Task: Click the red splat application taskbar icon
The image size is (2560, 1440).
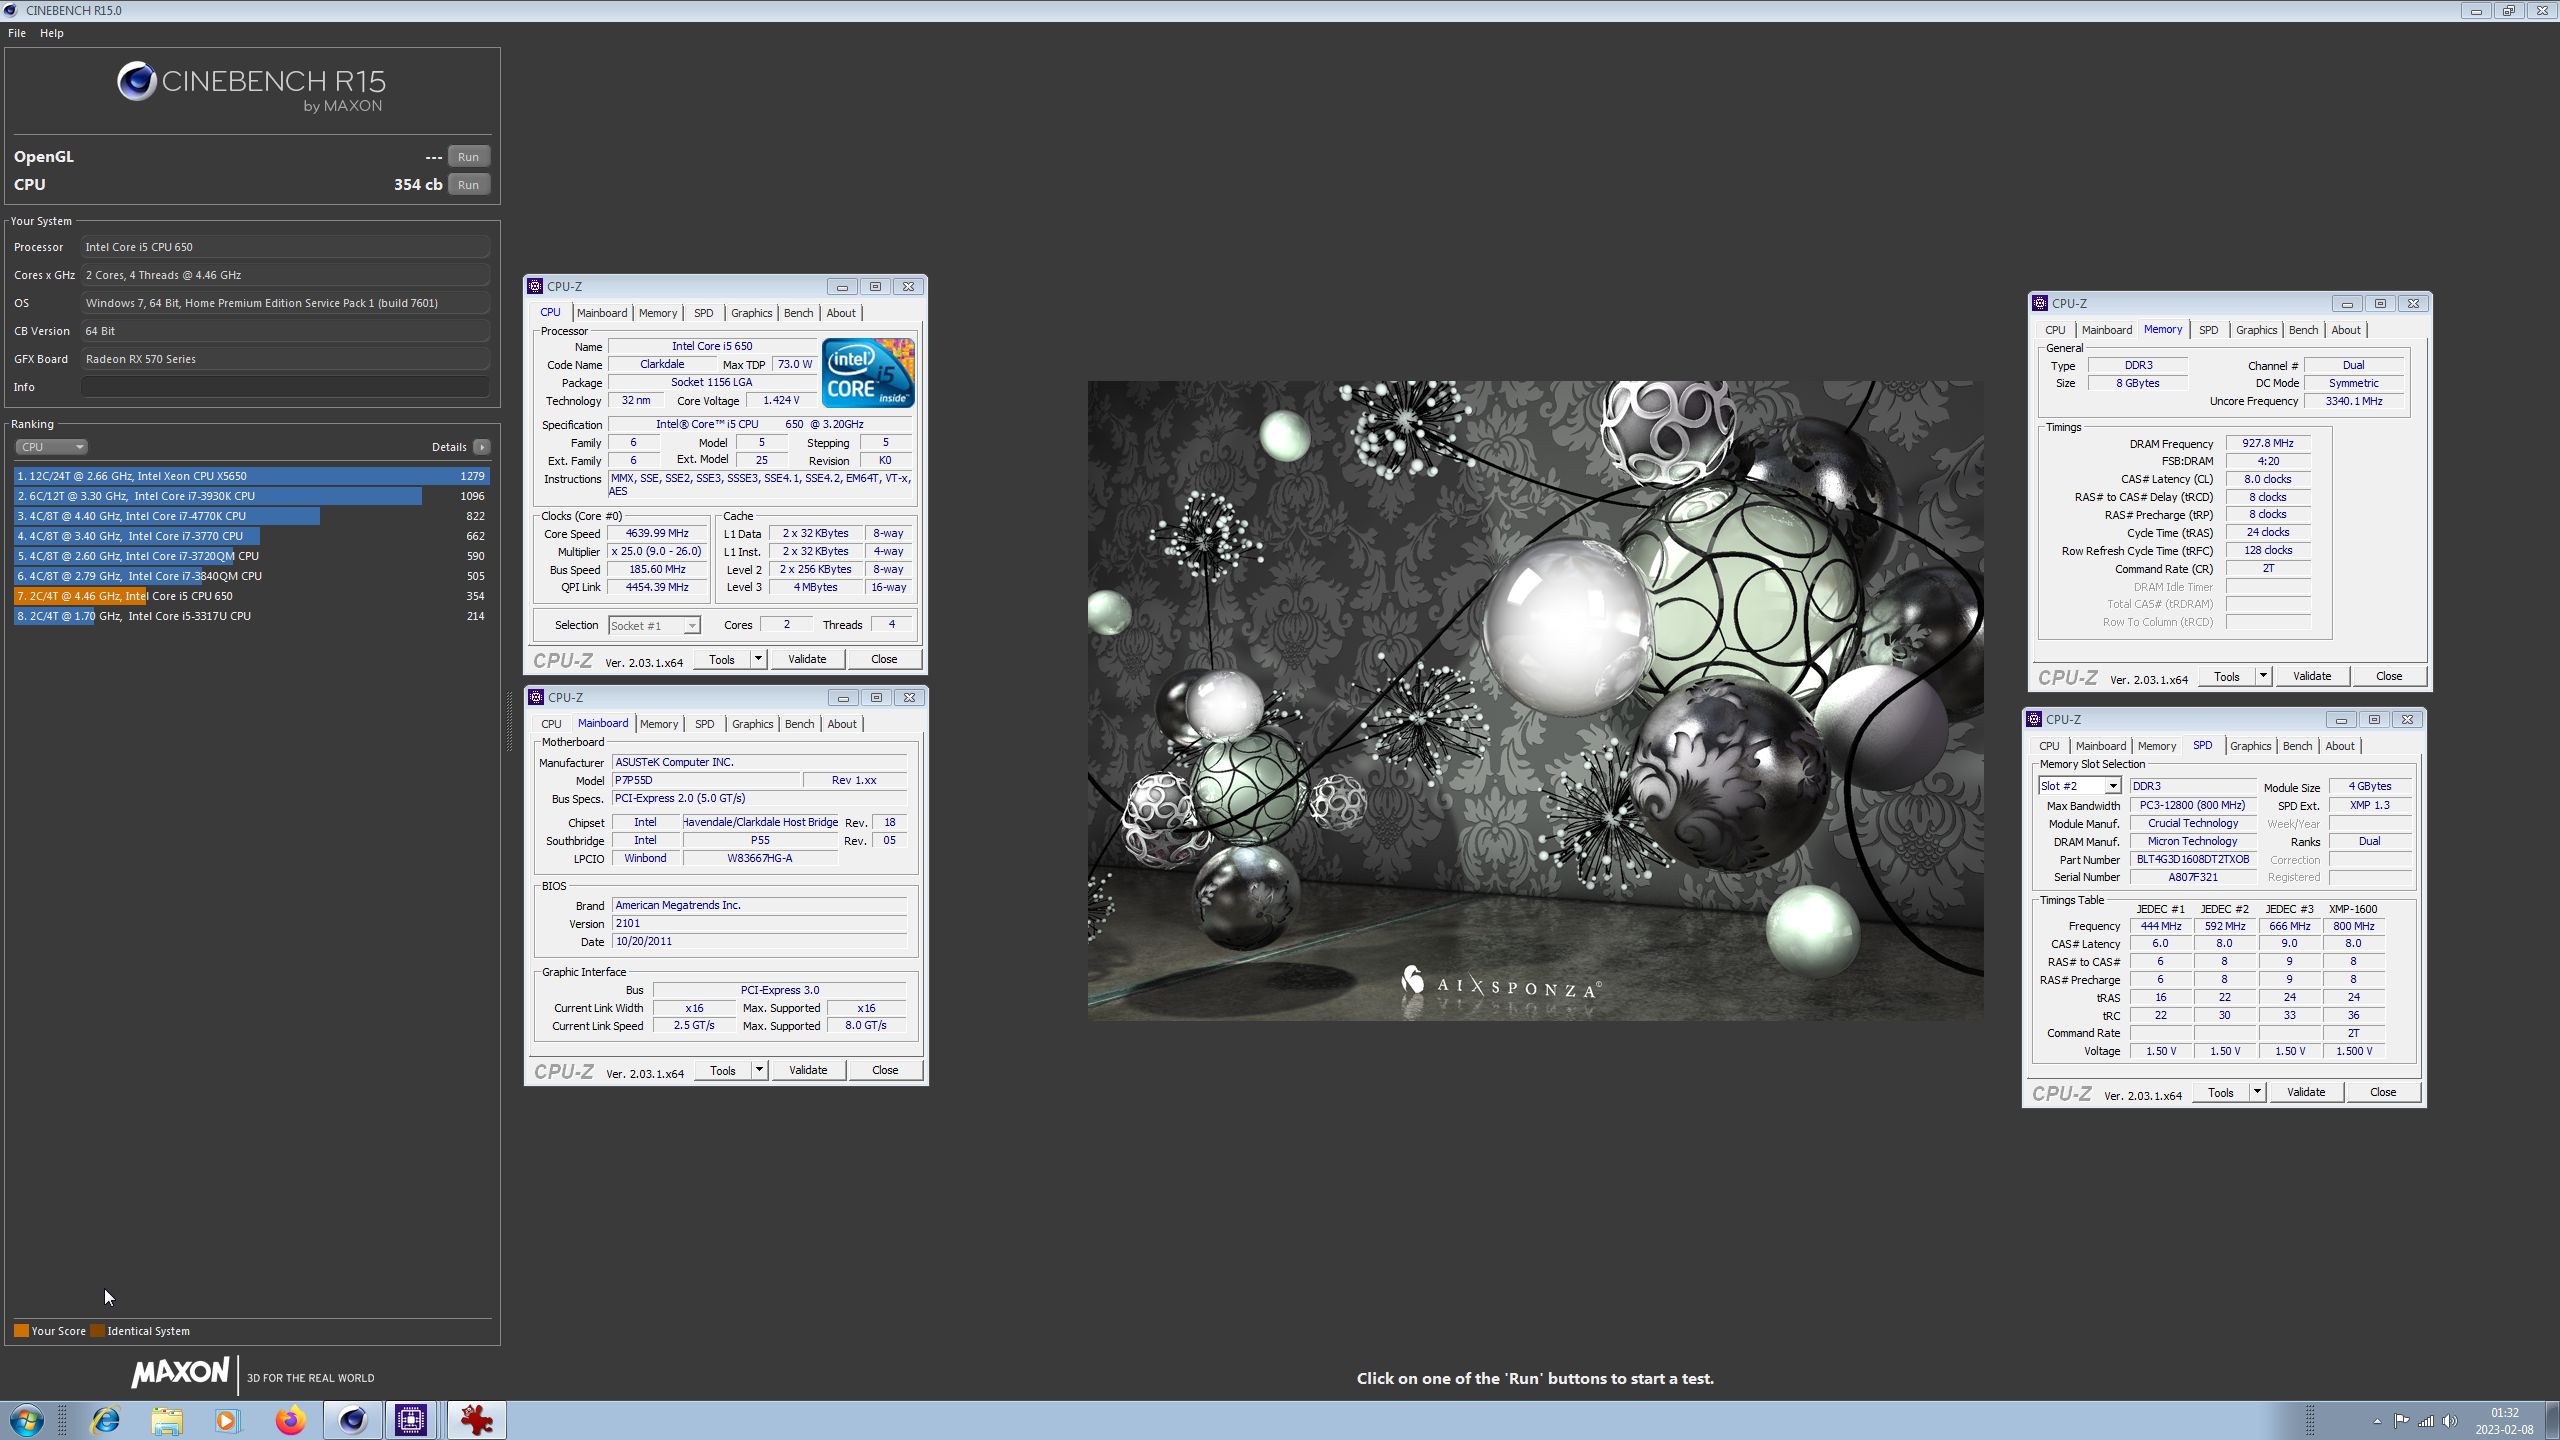Action: [476, 1420]
